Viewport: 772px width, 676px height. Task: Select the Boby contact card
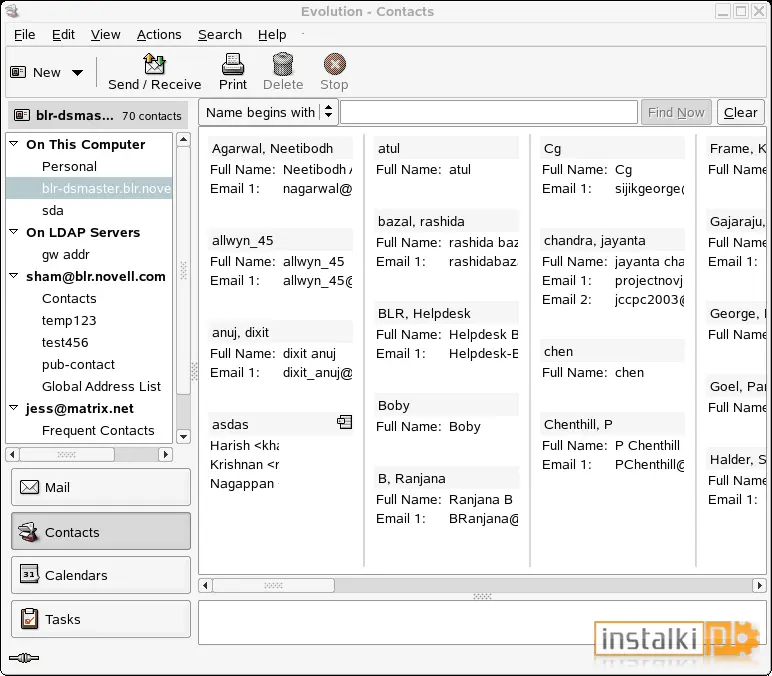(x=446, y=416)
